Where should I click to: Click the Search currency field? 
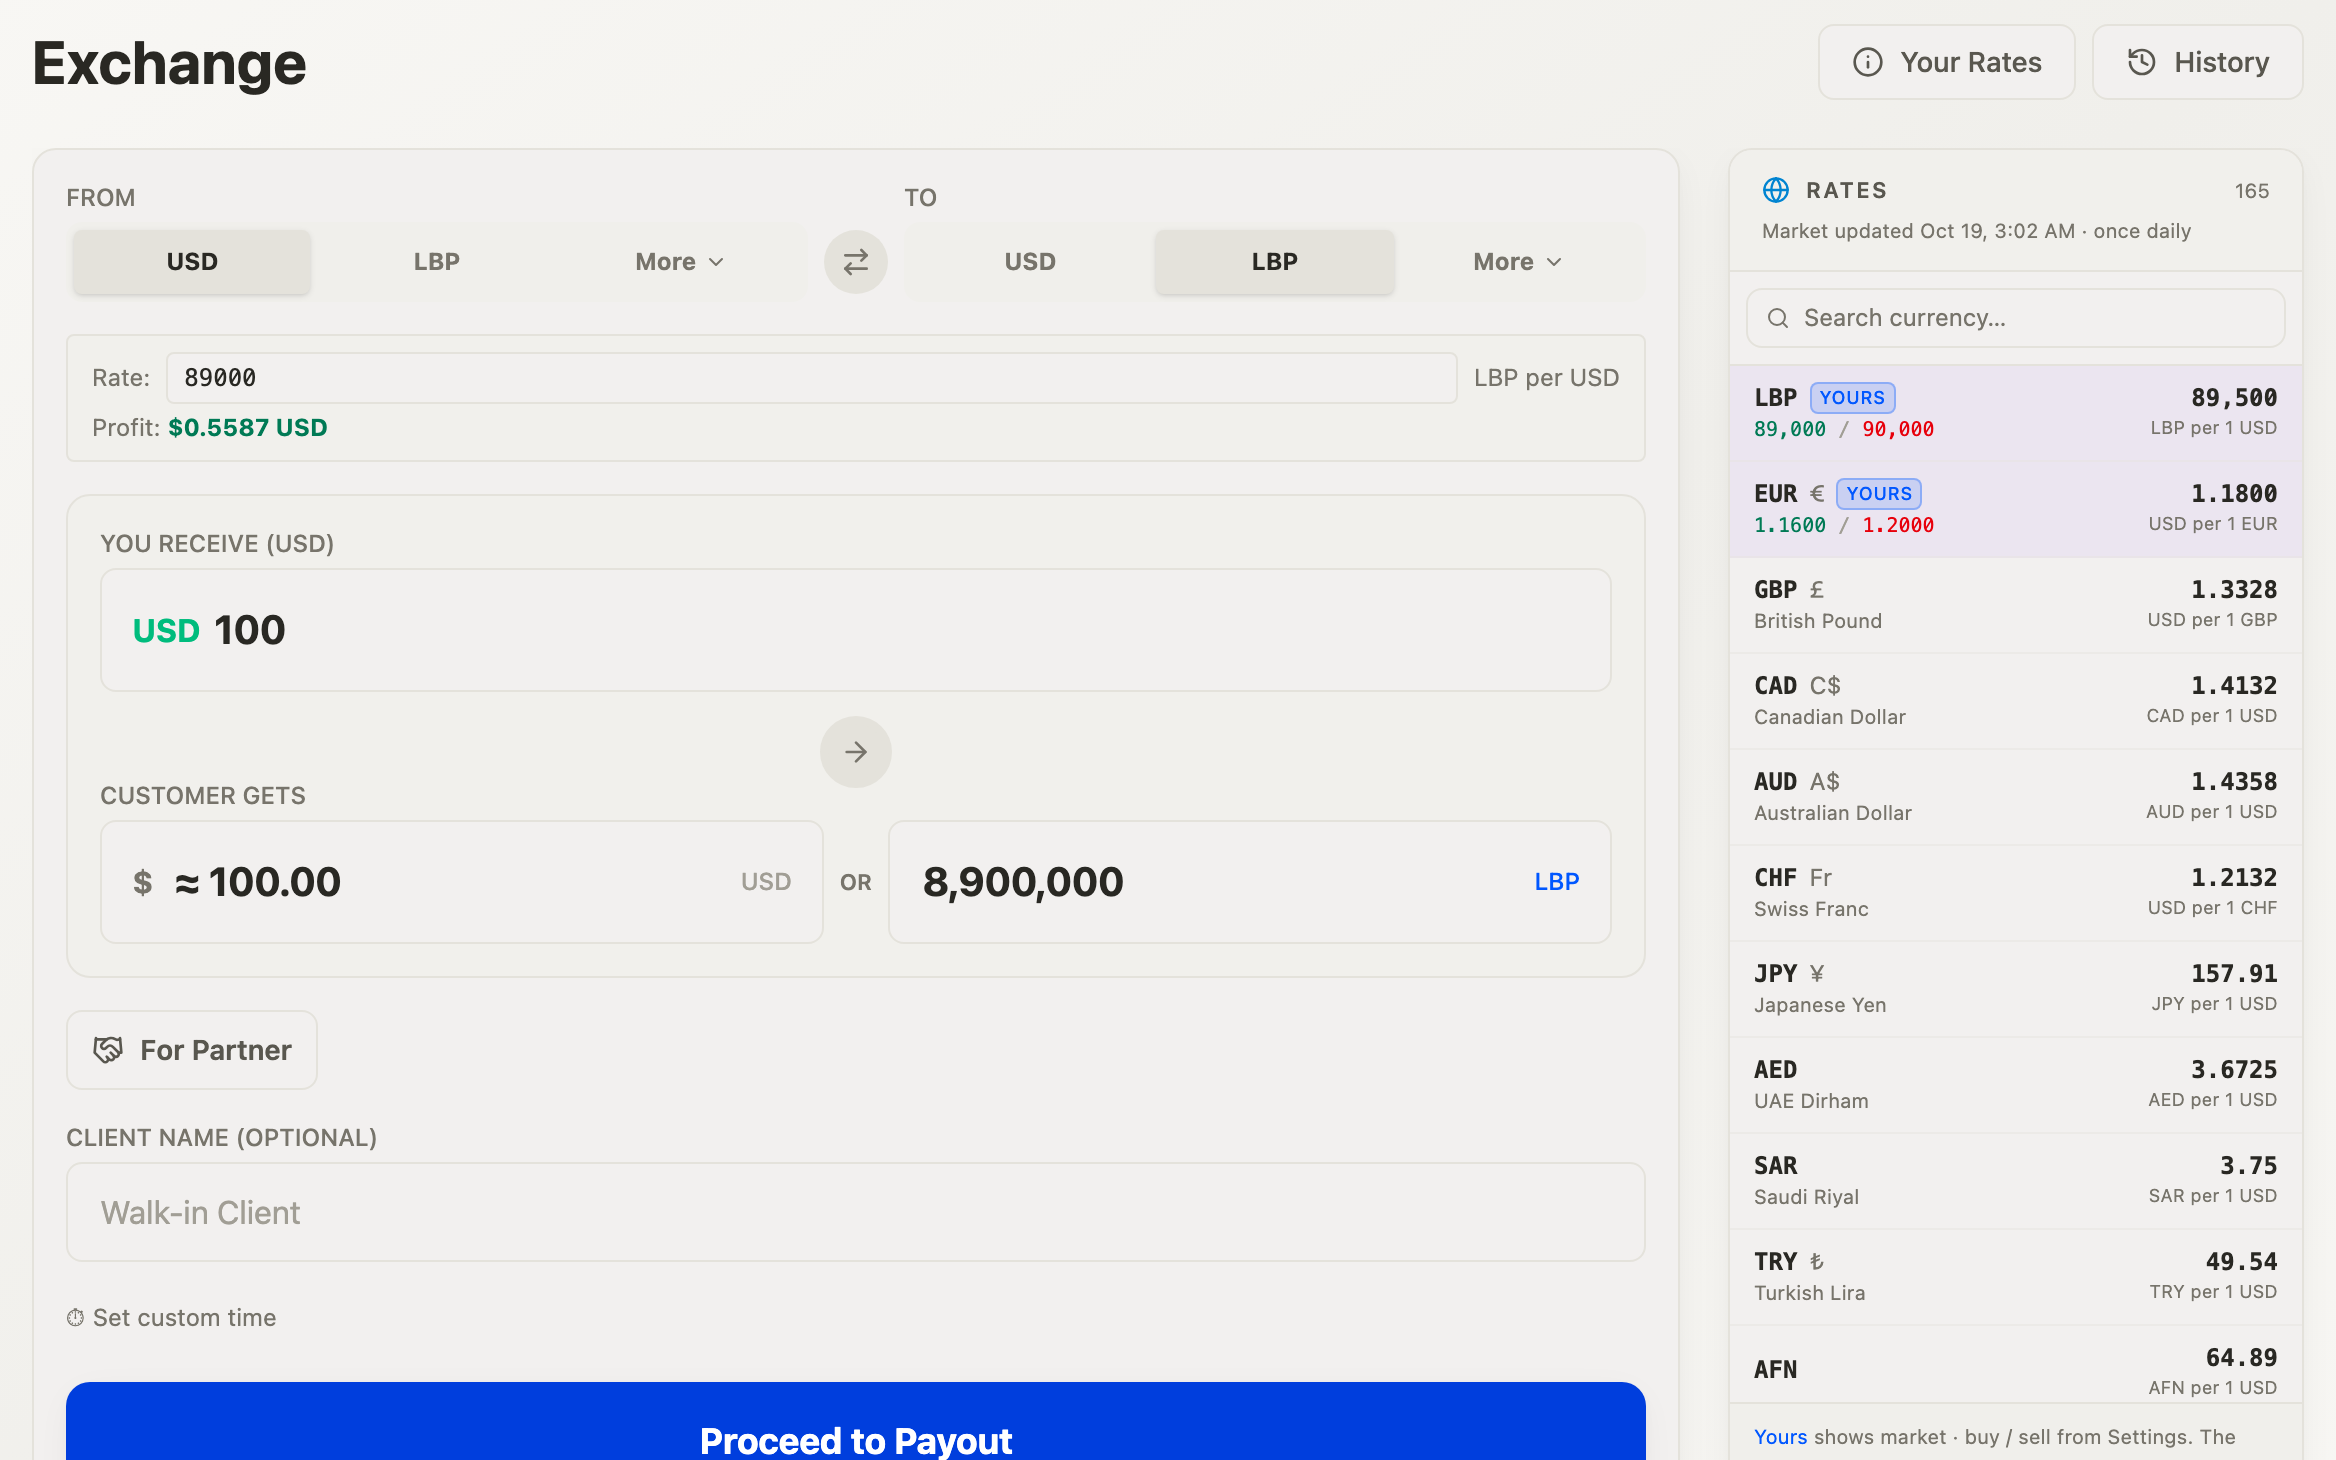point(2016,318)
